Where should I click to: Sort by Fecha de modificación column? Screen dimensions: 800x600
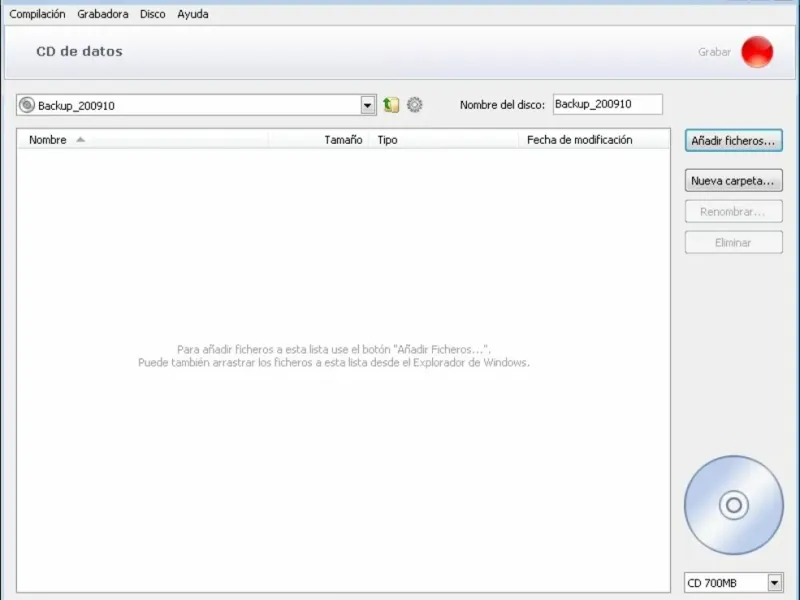(594, 140)
